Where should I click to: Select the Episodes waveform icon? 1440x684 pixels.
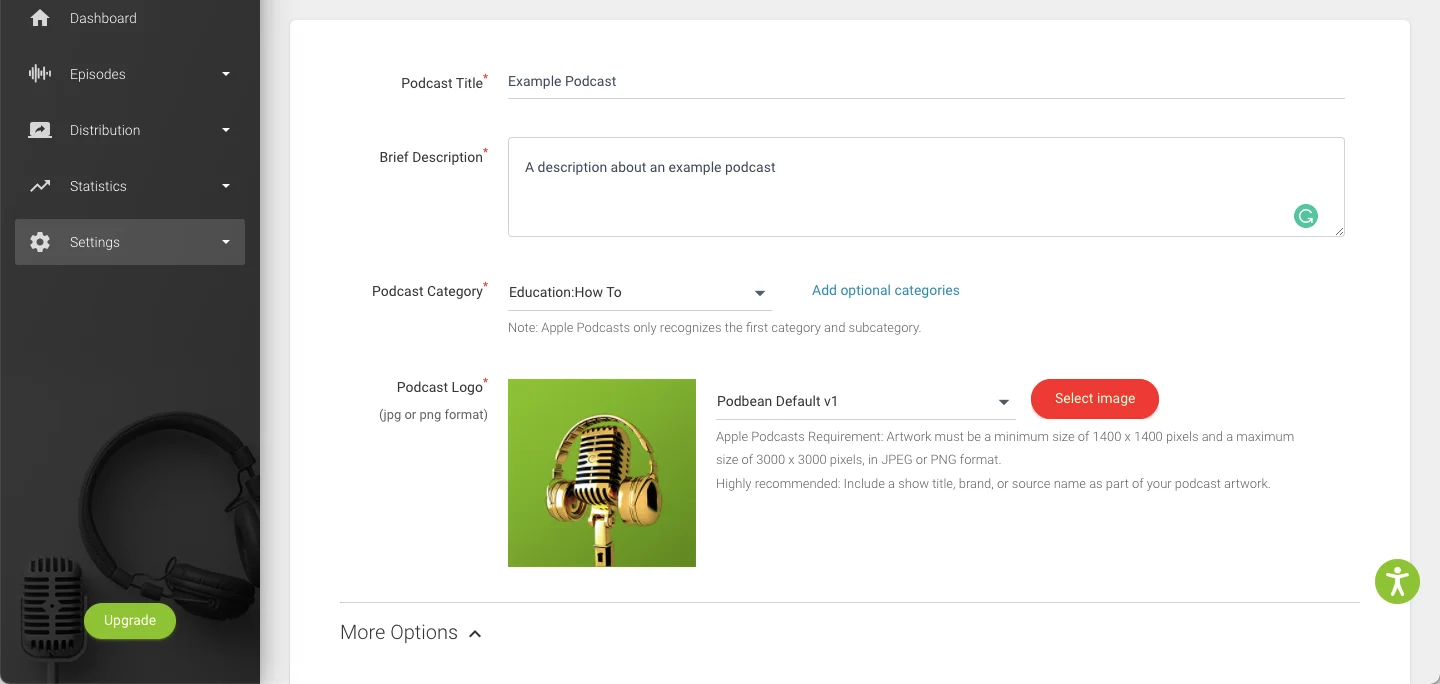pos(40,73)
